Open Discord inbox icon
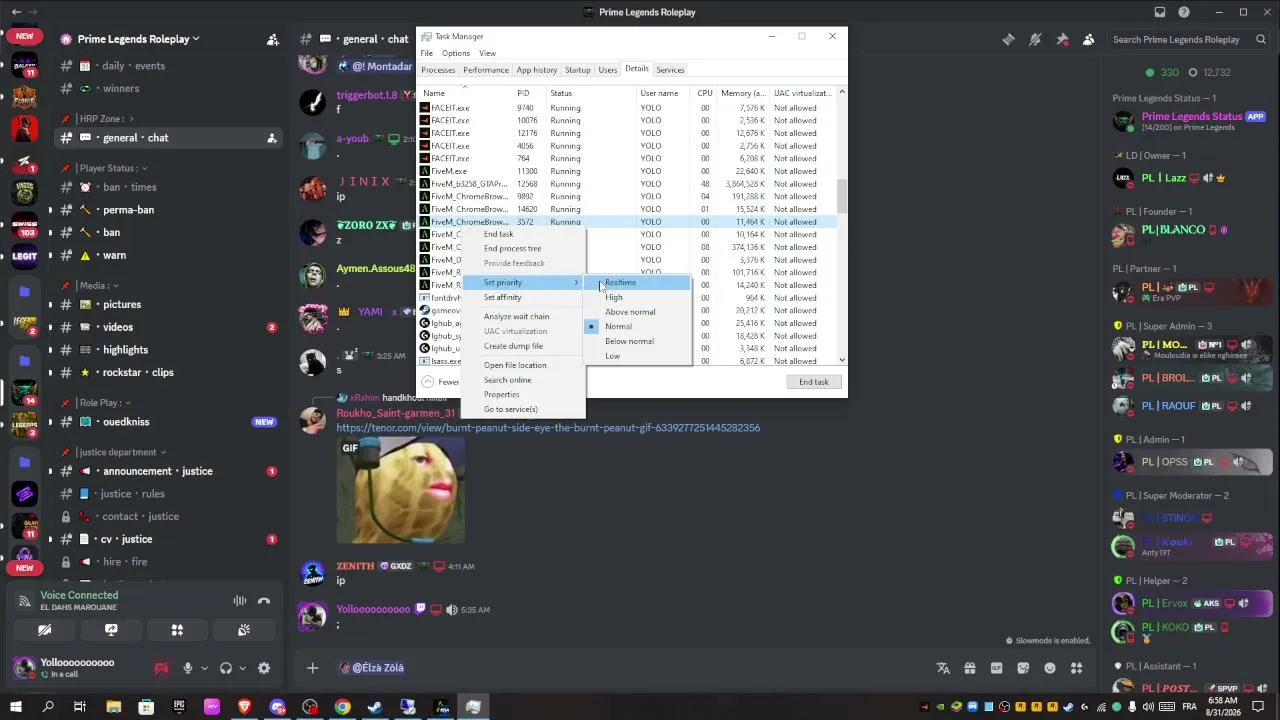 1160,12
